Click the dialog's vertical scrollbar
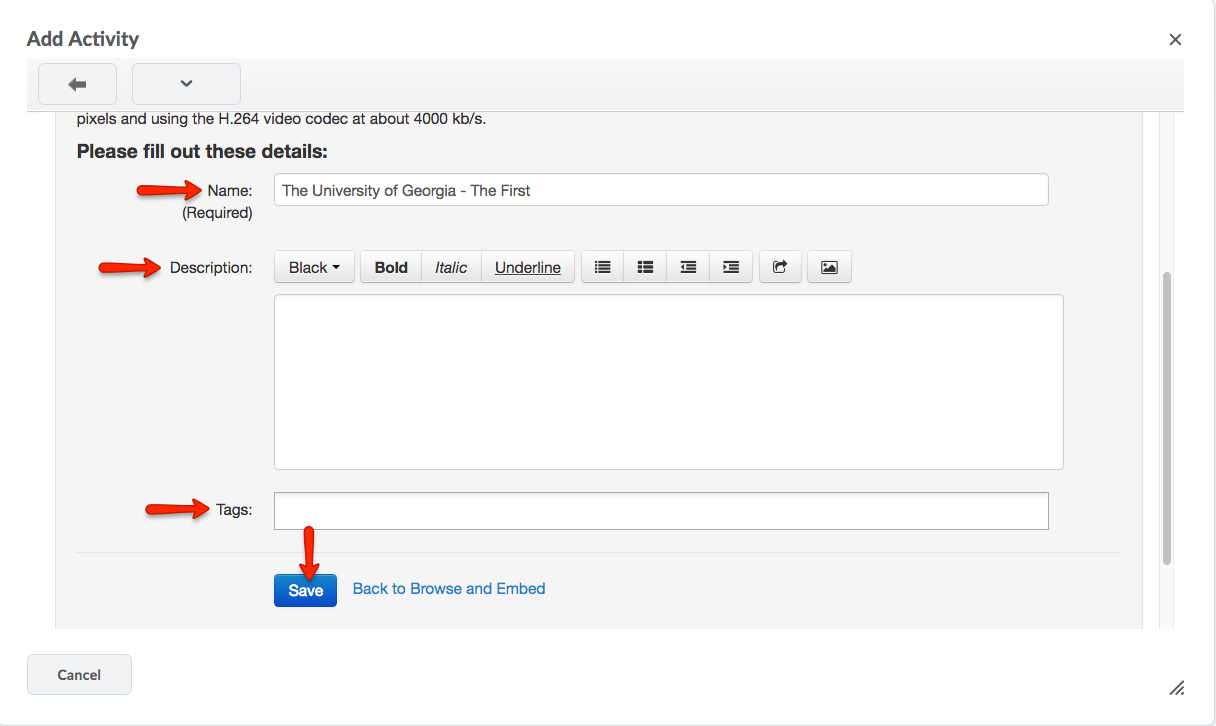 tap(1166, 417)
